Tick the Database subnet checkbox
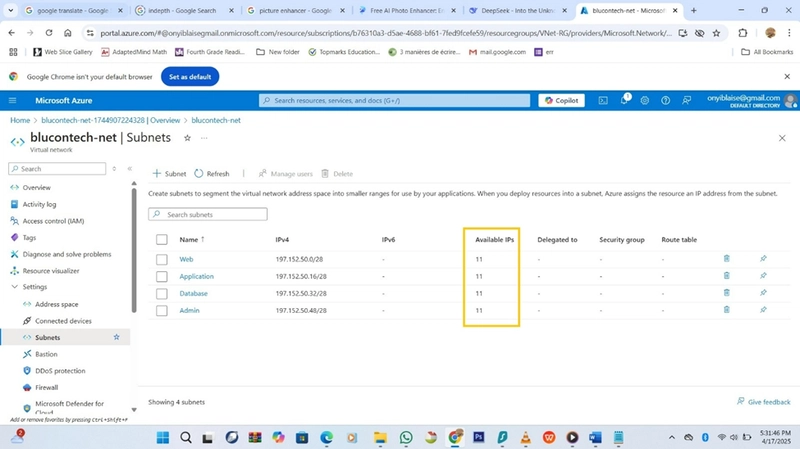Screen dimensions: 800x449 tap(162, 293)
